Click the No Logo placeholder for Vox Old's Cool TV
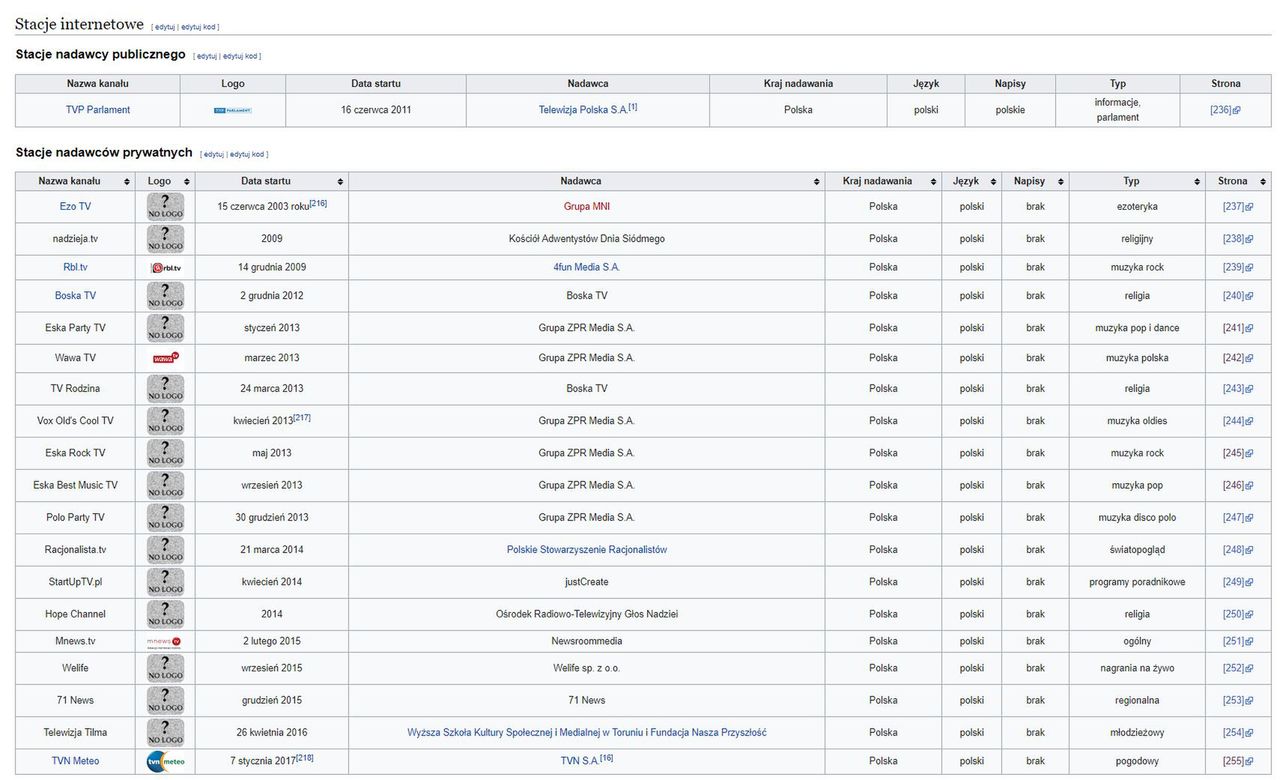 click(x=165, y=421)
